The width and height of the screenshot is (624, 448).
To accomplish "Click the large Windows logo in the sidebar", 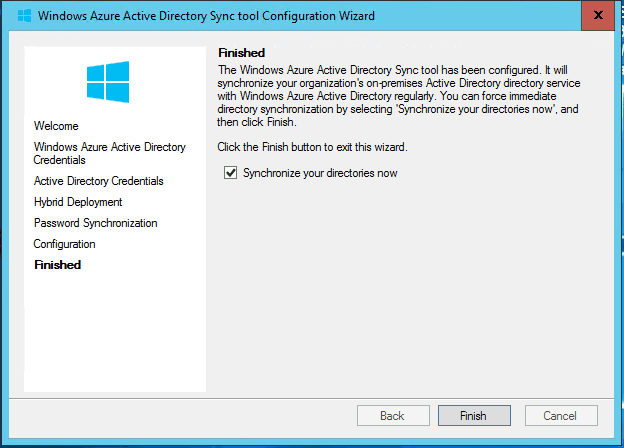I will 108,82.
